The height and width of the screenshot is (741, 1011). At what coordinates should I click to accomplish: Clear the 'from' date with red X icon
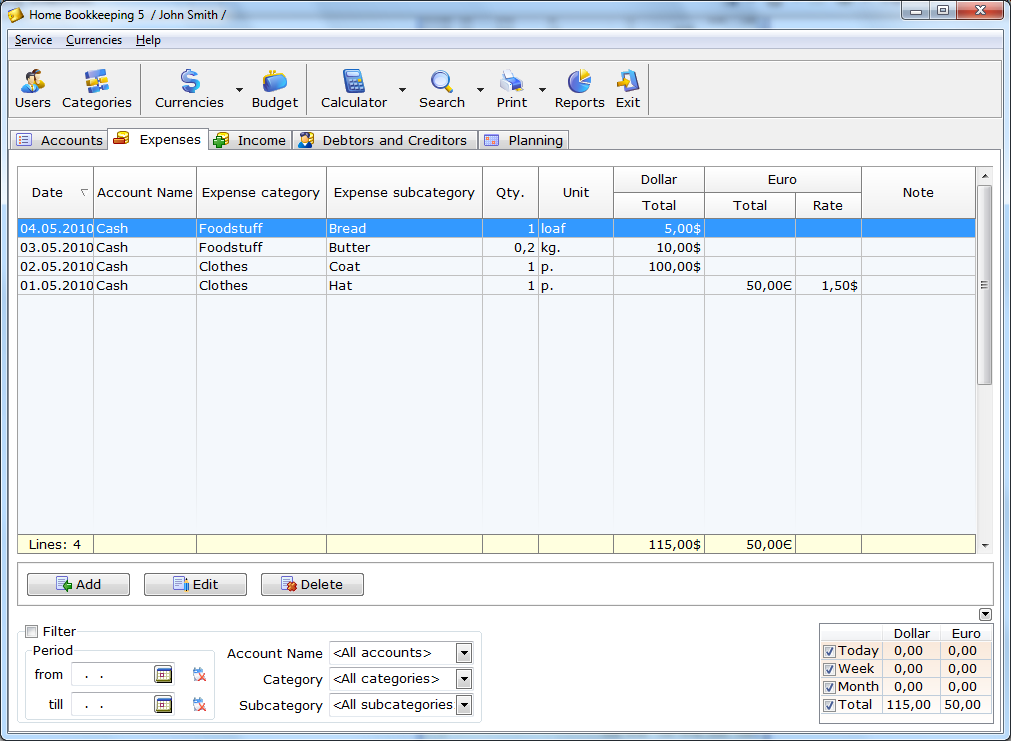tap(199, 675)
